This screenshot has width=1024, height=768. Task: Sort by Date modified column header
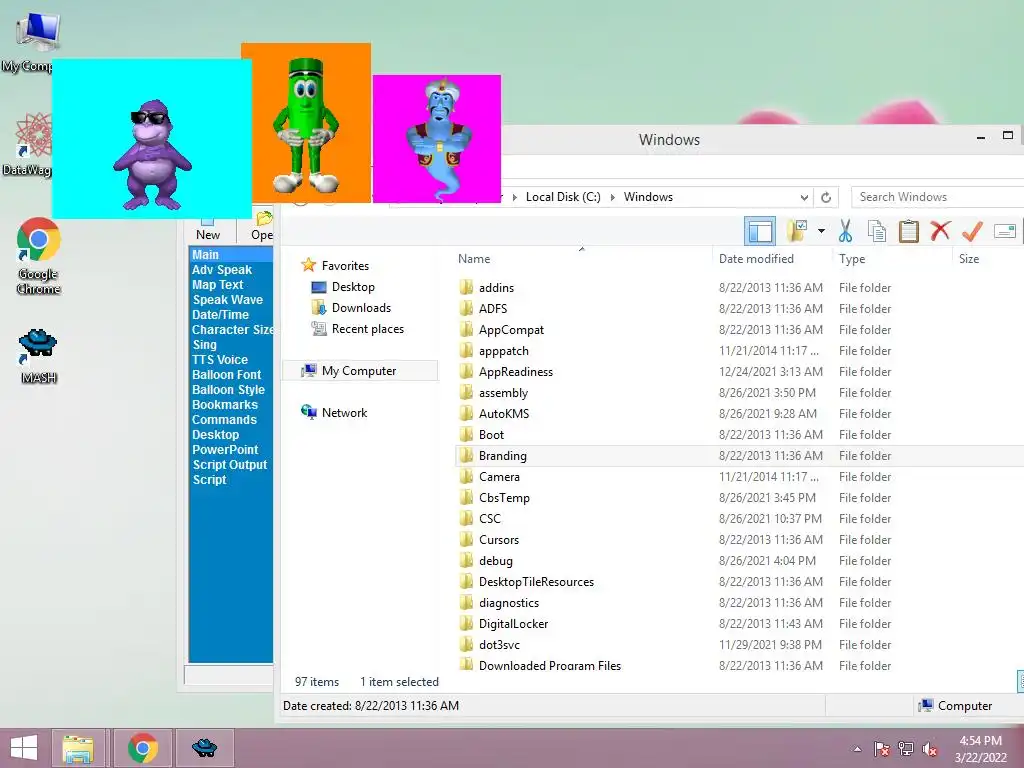coord(756,259)
